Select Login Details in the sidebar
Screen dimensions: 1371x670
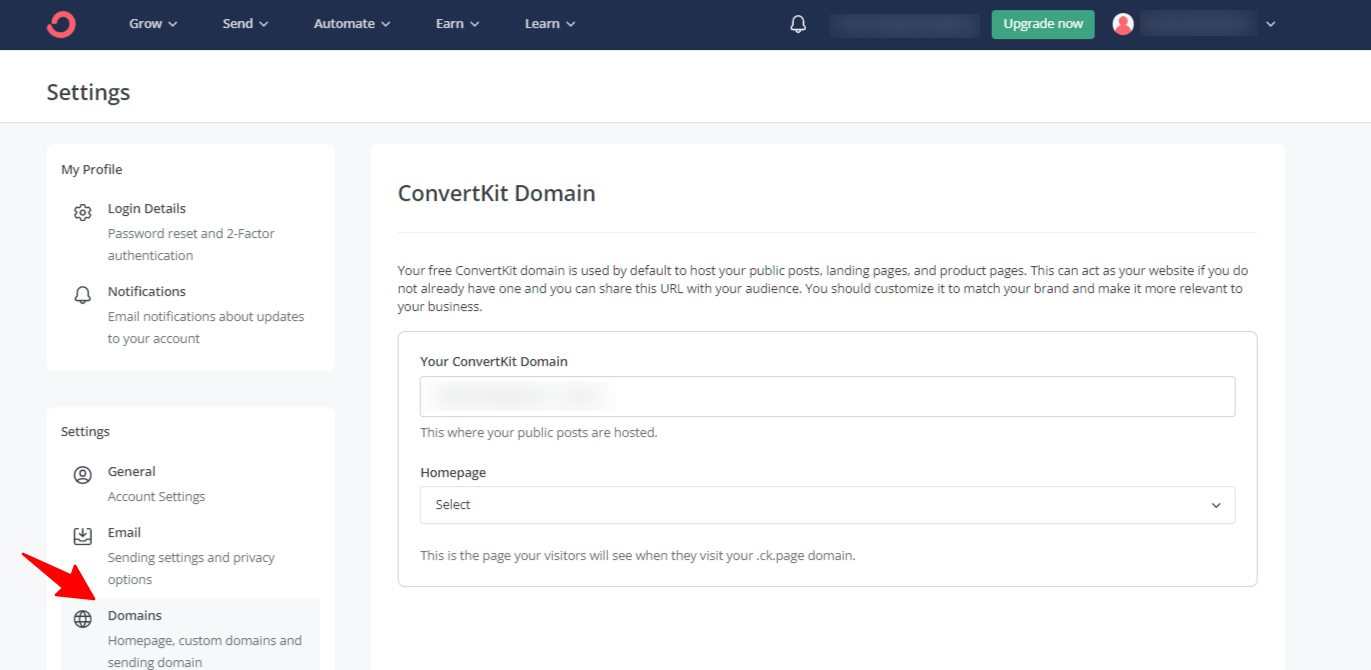146,208
